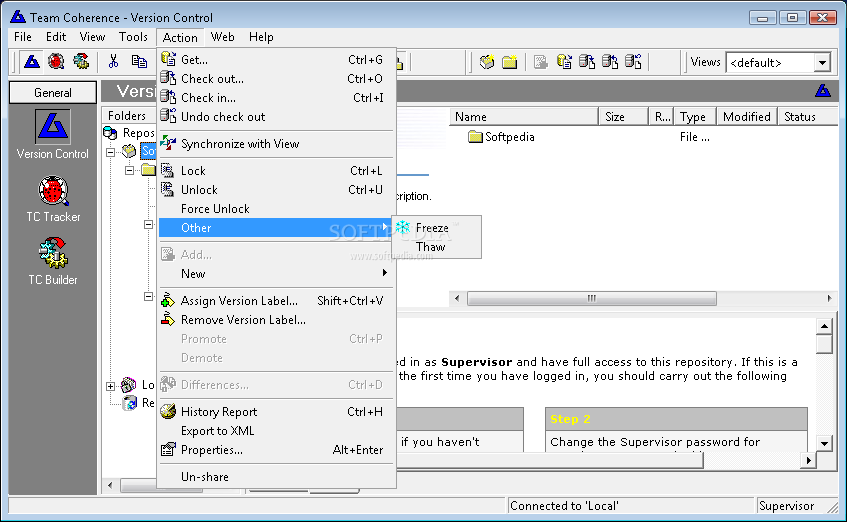
Task: Sort by the Status column header
Action: pos(808,117)
